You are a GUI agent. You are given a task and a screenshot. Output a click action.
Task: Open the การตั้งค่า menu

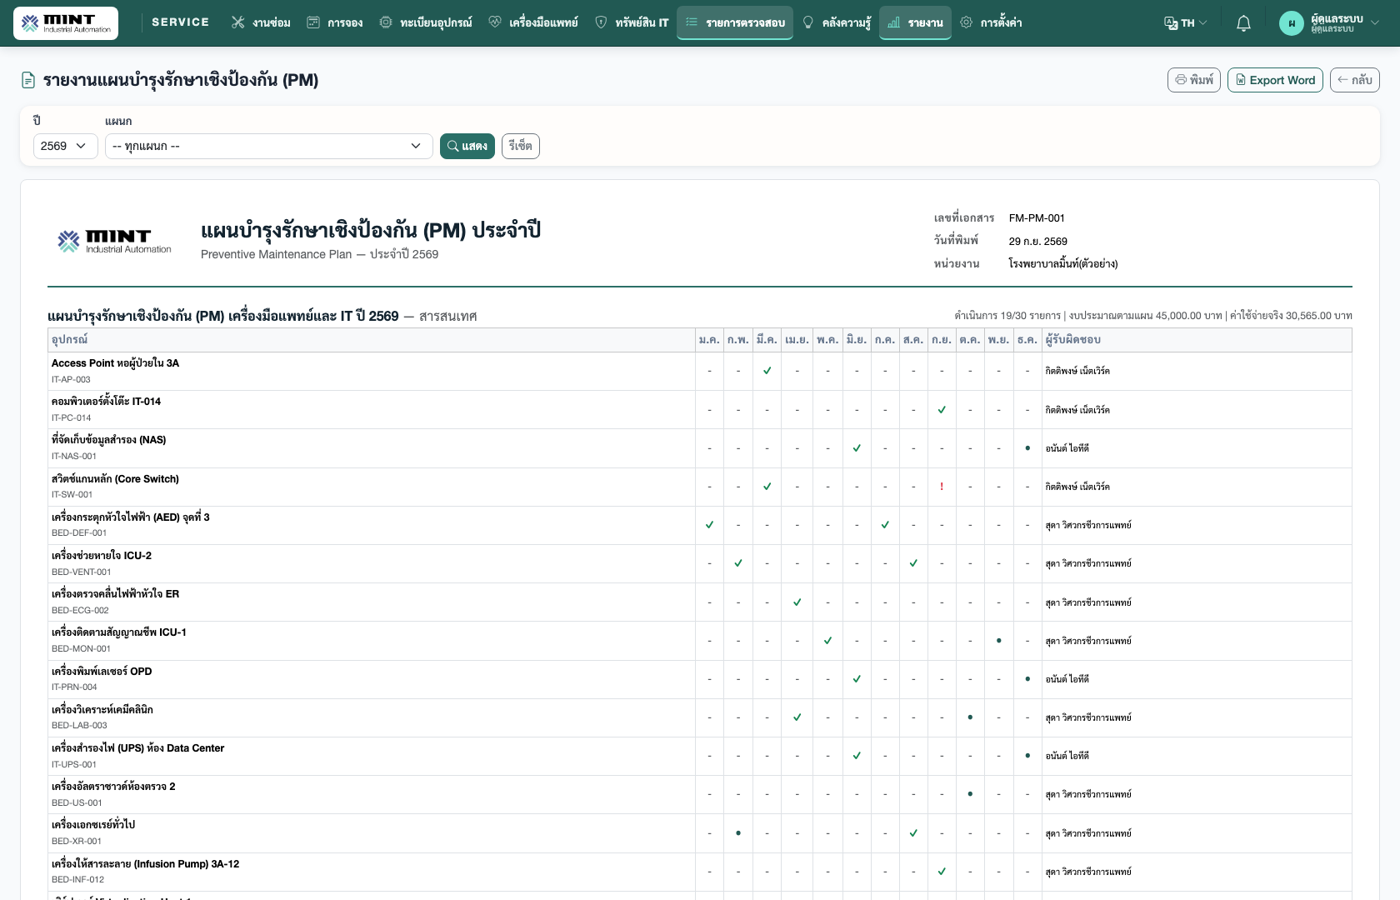pyautogui.click(x=990, y=22)
